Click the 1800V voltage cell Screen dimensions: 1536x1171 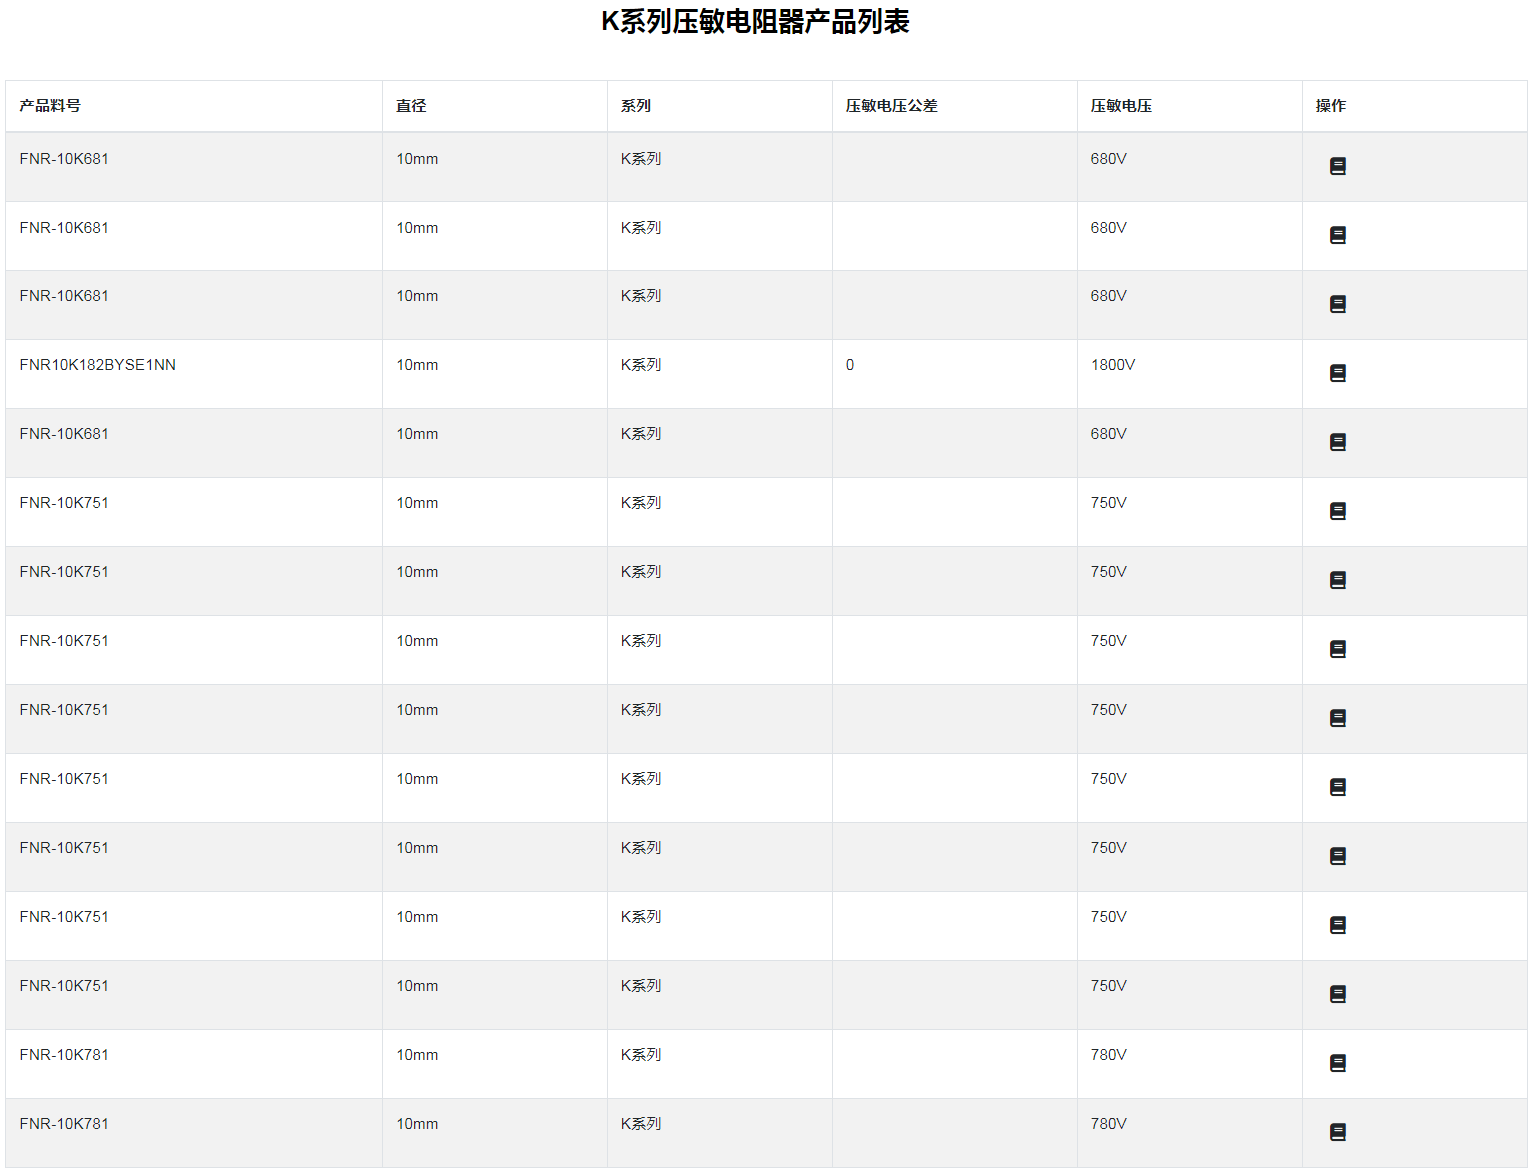tap(1112, 365)
